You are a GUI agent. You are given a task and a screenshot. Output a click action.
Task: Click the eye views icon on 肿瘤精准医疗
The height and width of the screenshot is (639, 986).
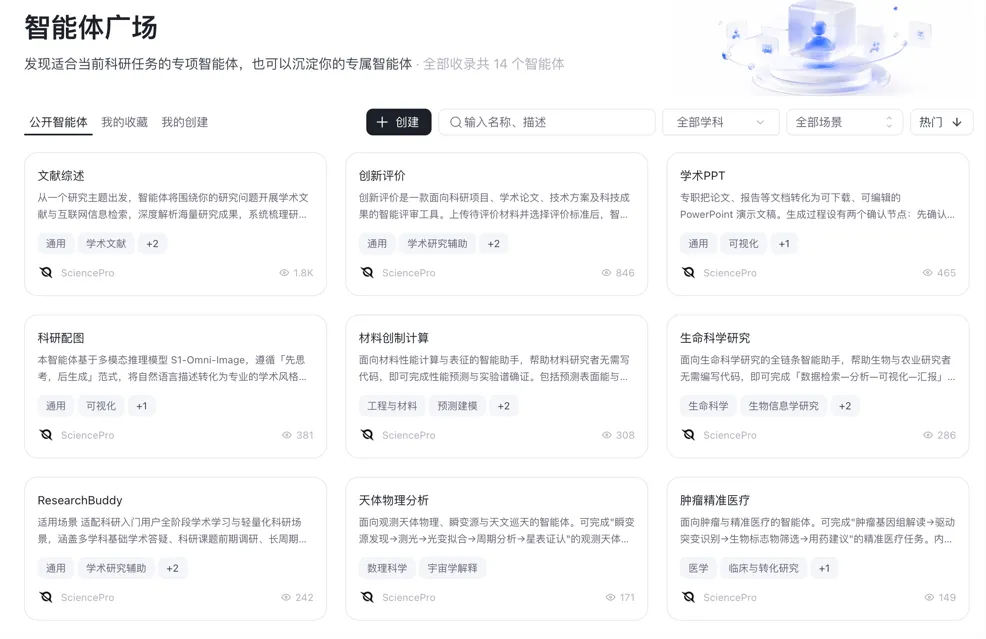coord(929,597)
